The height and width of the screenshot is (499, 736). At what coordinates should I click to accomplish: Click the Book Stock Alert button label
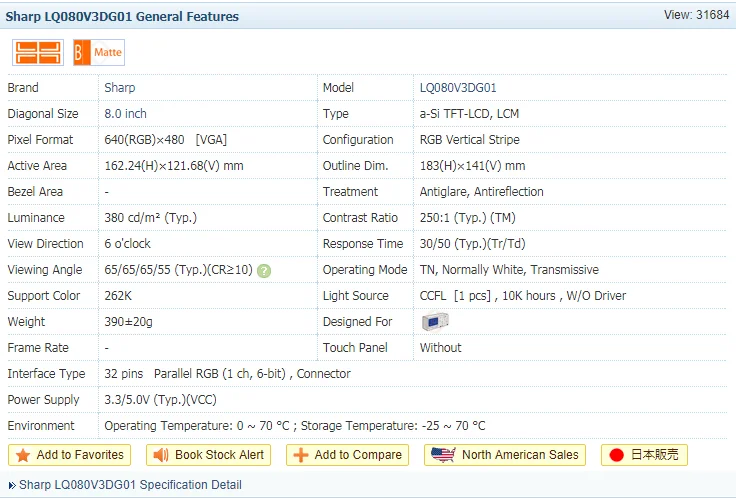point(220,455)
